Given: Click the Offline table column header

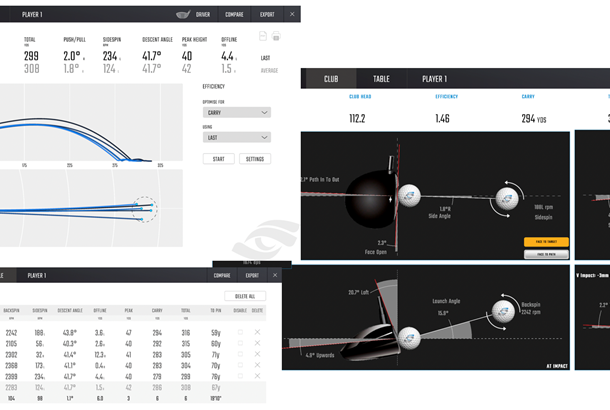Looking at the screenshot, I should pos(100,310).
